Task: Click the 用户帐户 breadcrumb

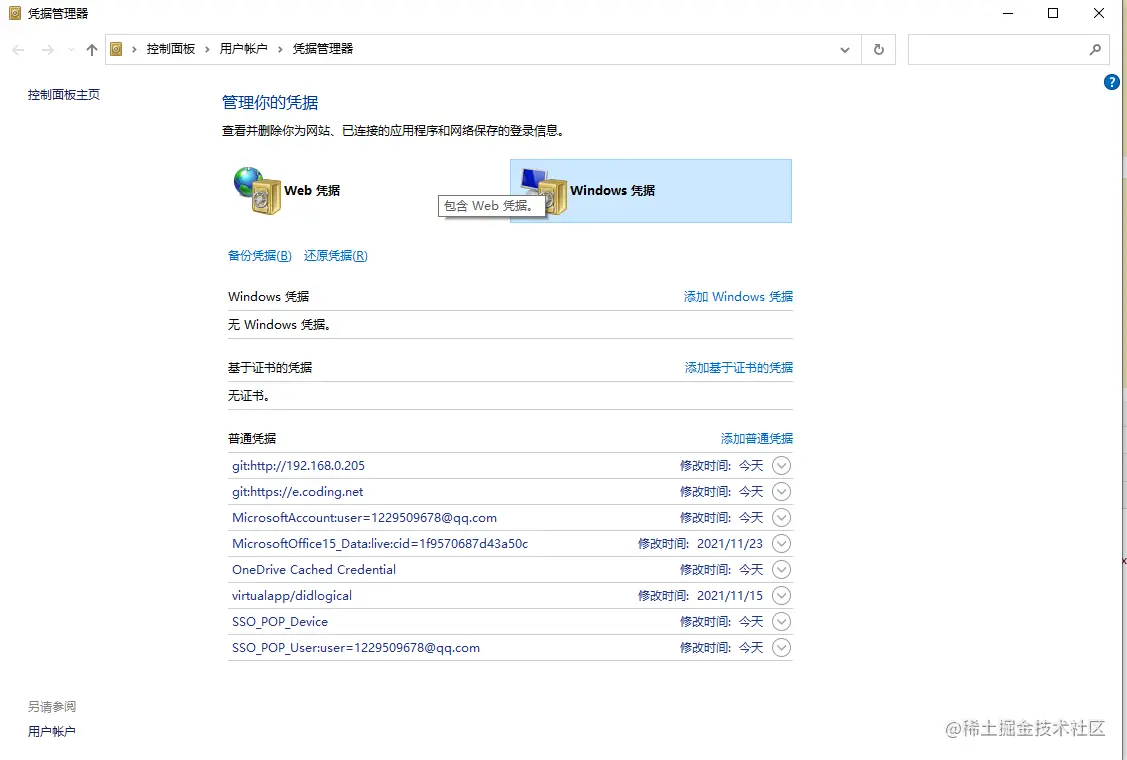Action: pyautogui.click(x=244, y=49)
